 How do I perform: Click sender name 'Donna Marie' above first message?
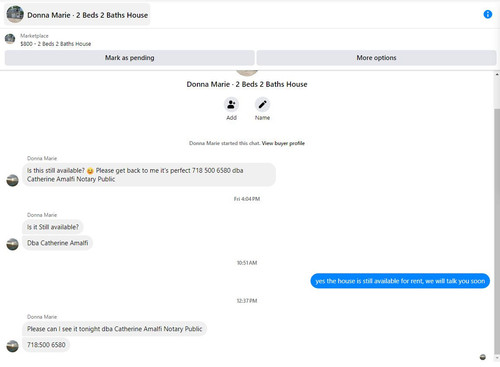pos(42,158)
